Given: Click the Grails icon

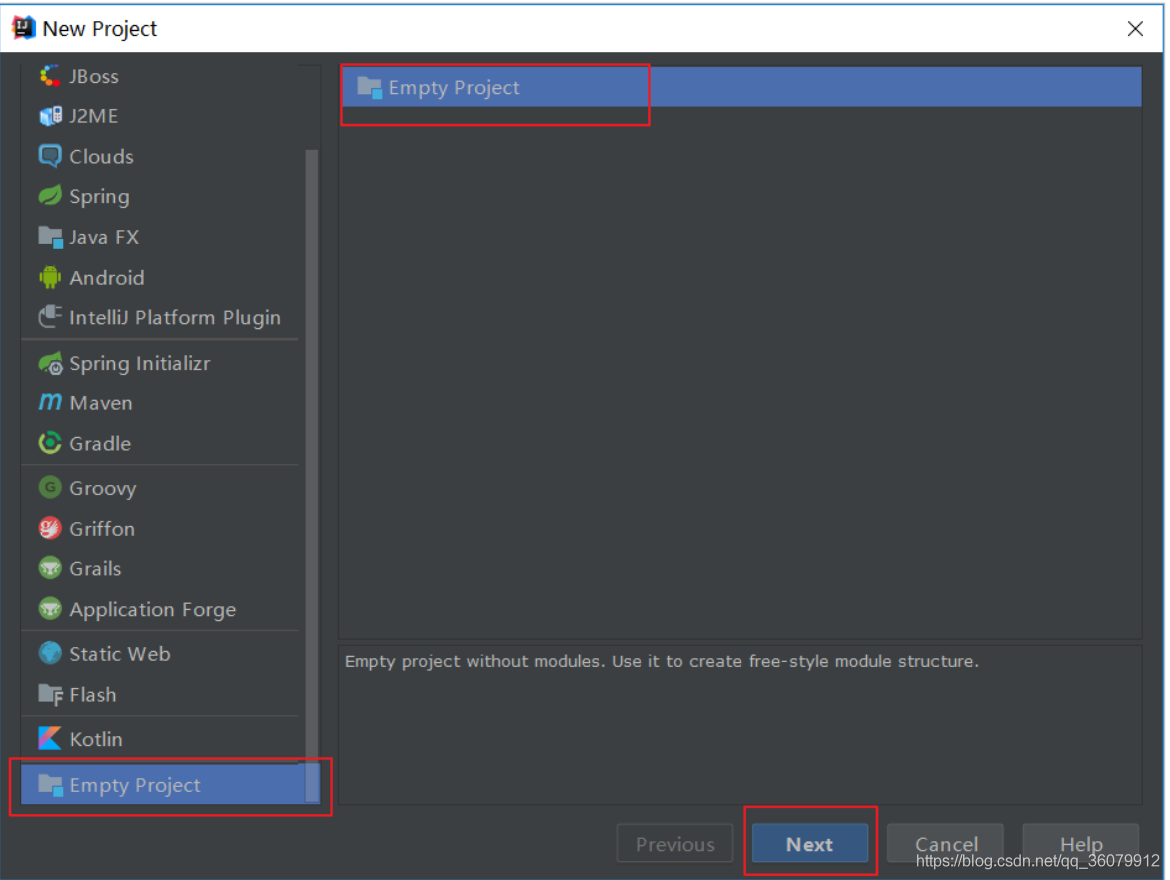Looking at the screenshot, I should (x=50, y=568).
